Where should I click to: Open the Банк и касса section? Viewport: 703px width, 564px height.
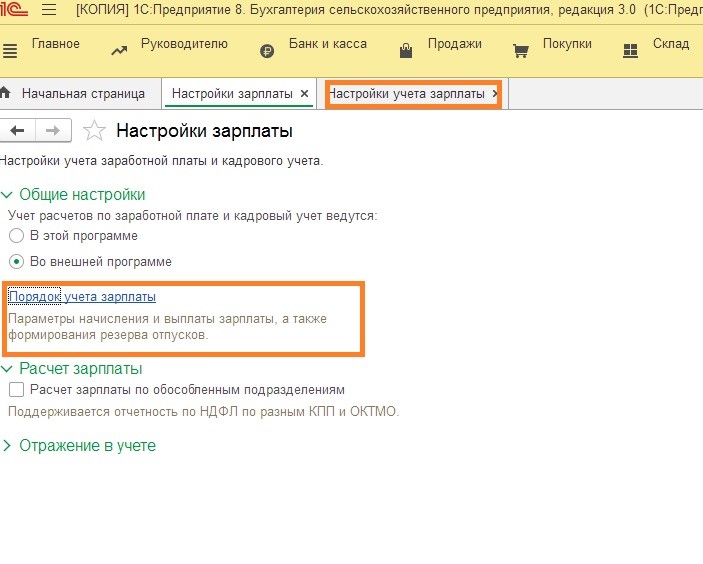pos(328,43)
